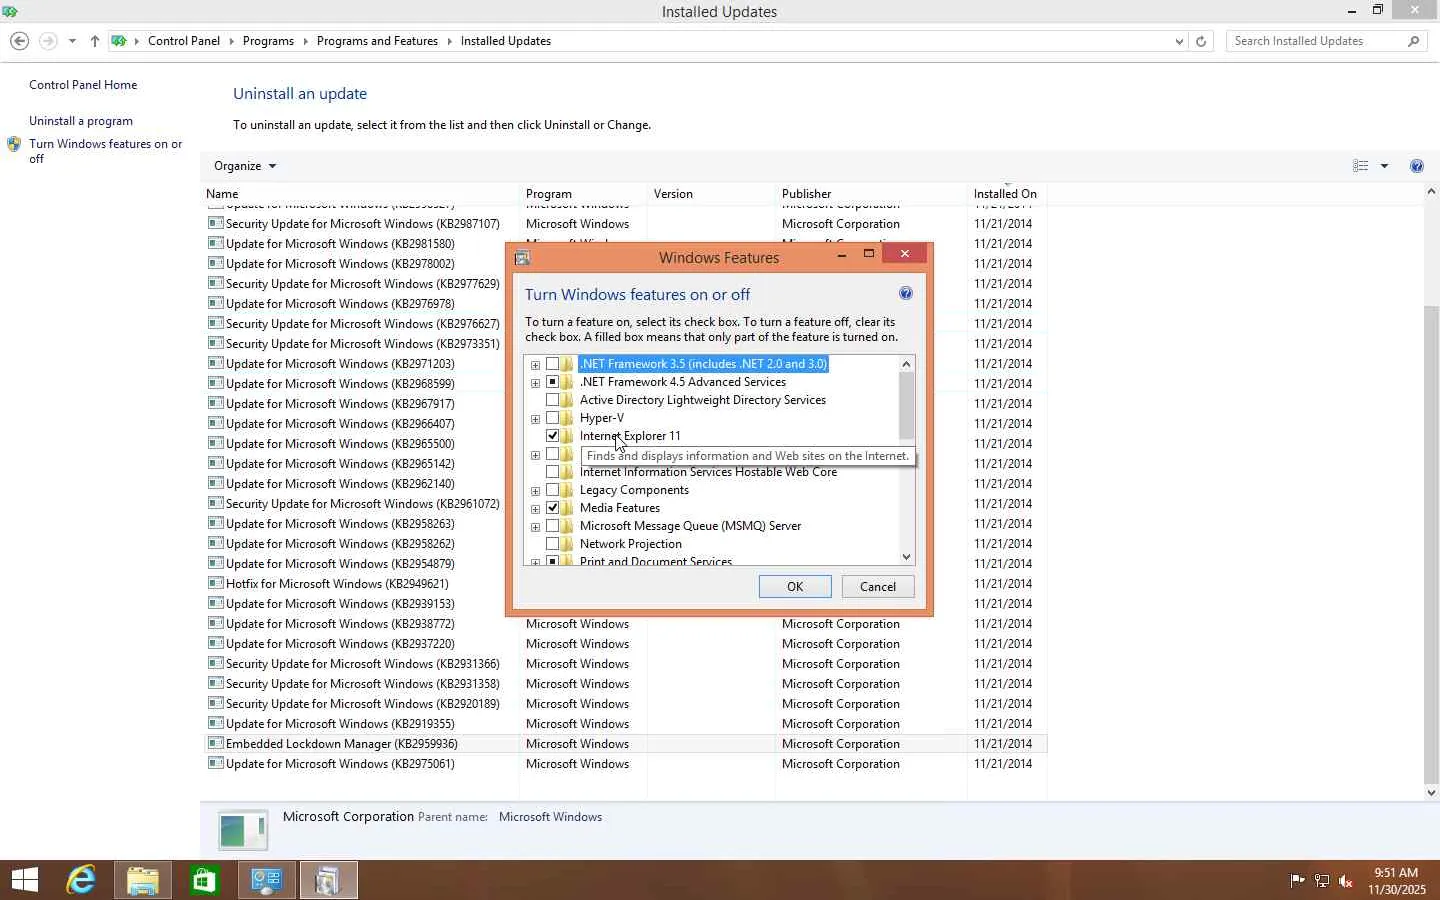1440x900 pixels.
Task: Click Programs and Features breadcrumb
Action: tap(377, 41)
